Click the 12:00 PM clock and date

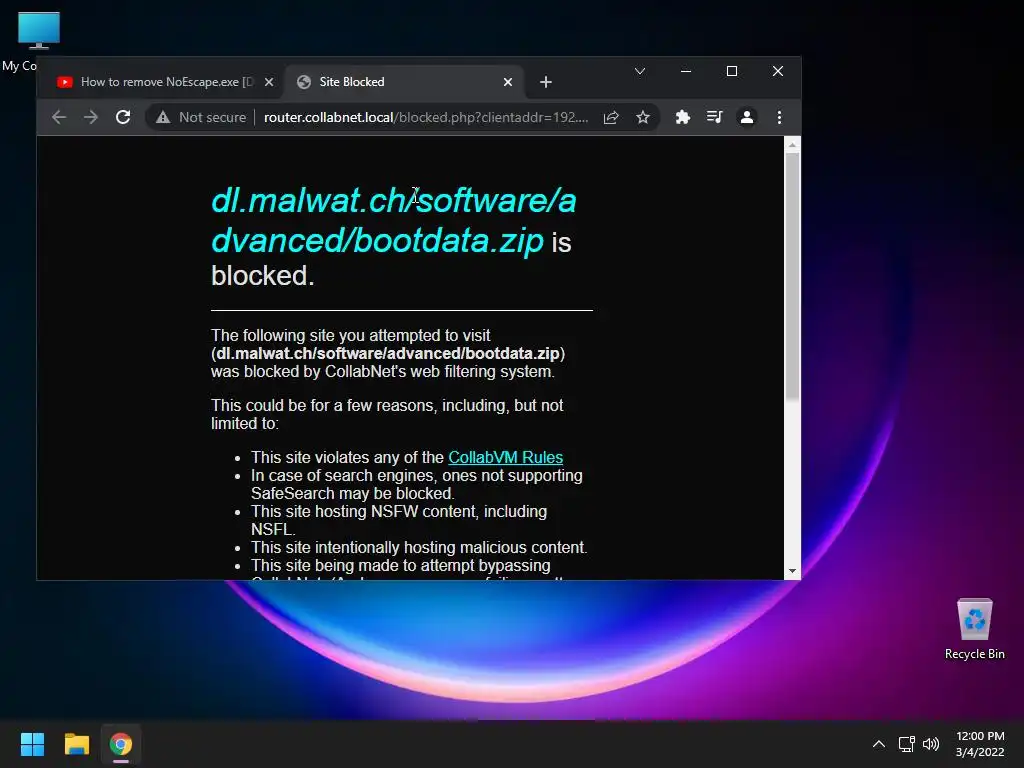click(980, 744)
